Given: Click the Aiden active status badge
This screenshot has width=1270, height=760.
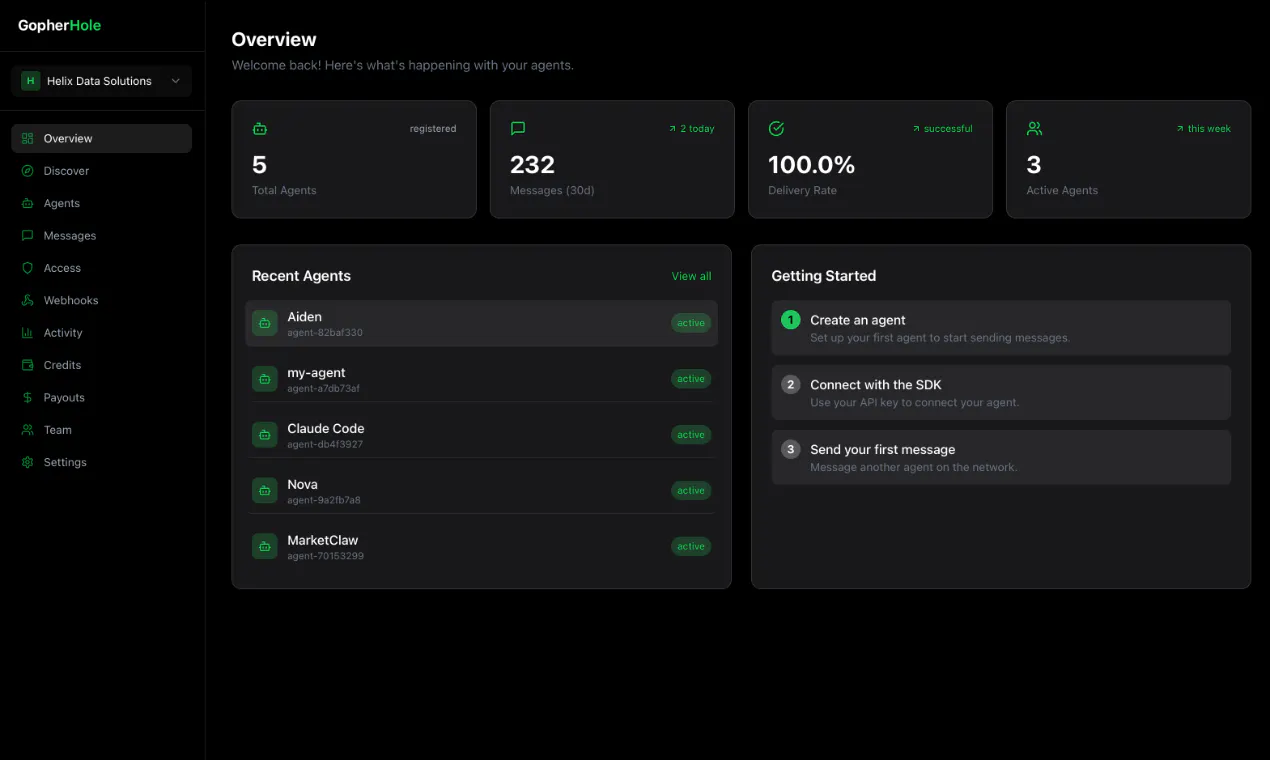Looking at the screenshot, I should click(x=691, y=323).
